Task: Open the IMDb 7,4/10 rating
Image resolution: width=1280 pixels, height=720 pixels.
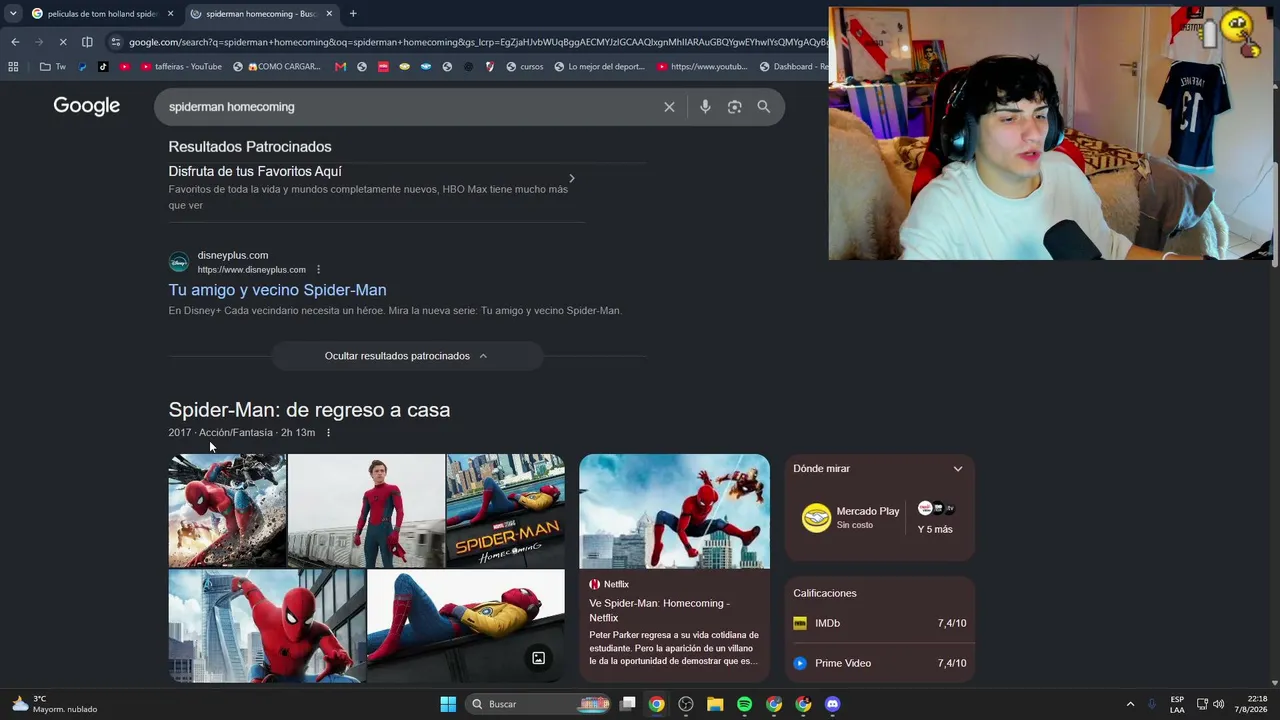Action: pos(880,623)
